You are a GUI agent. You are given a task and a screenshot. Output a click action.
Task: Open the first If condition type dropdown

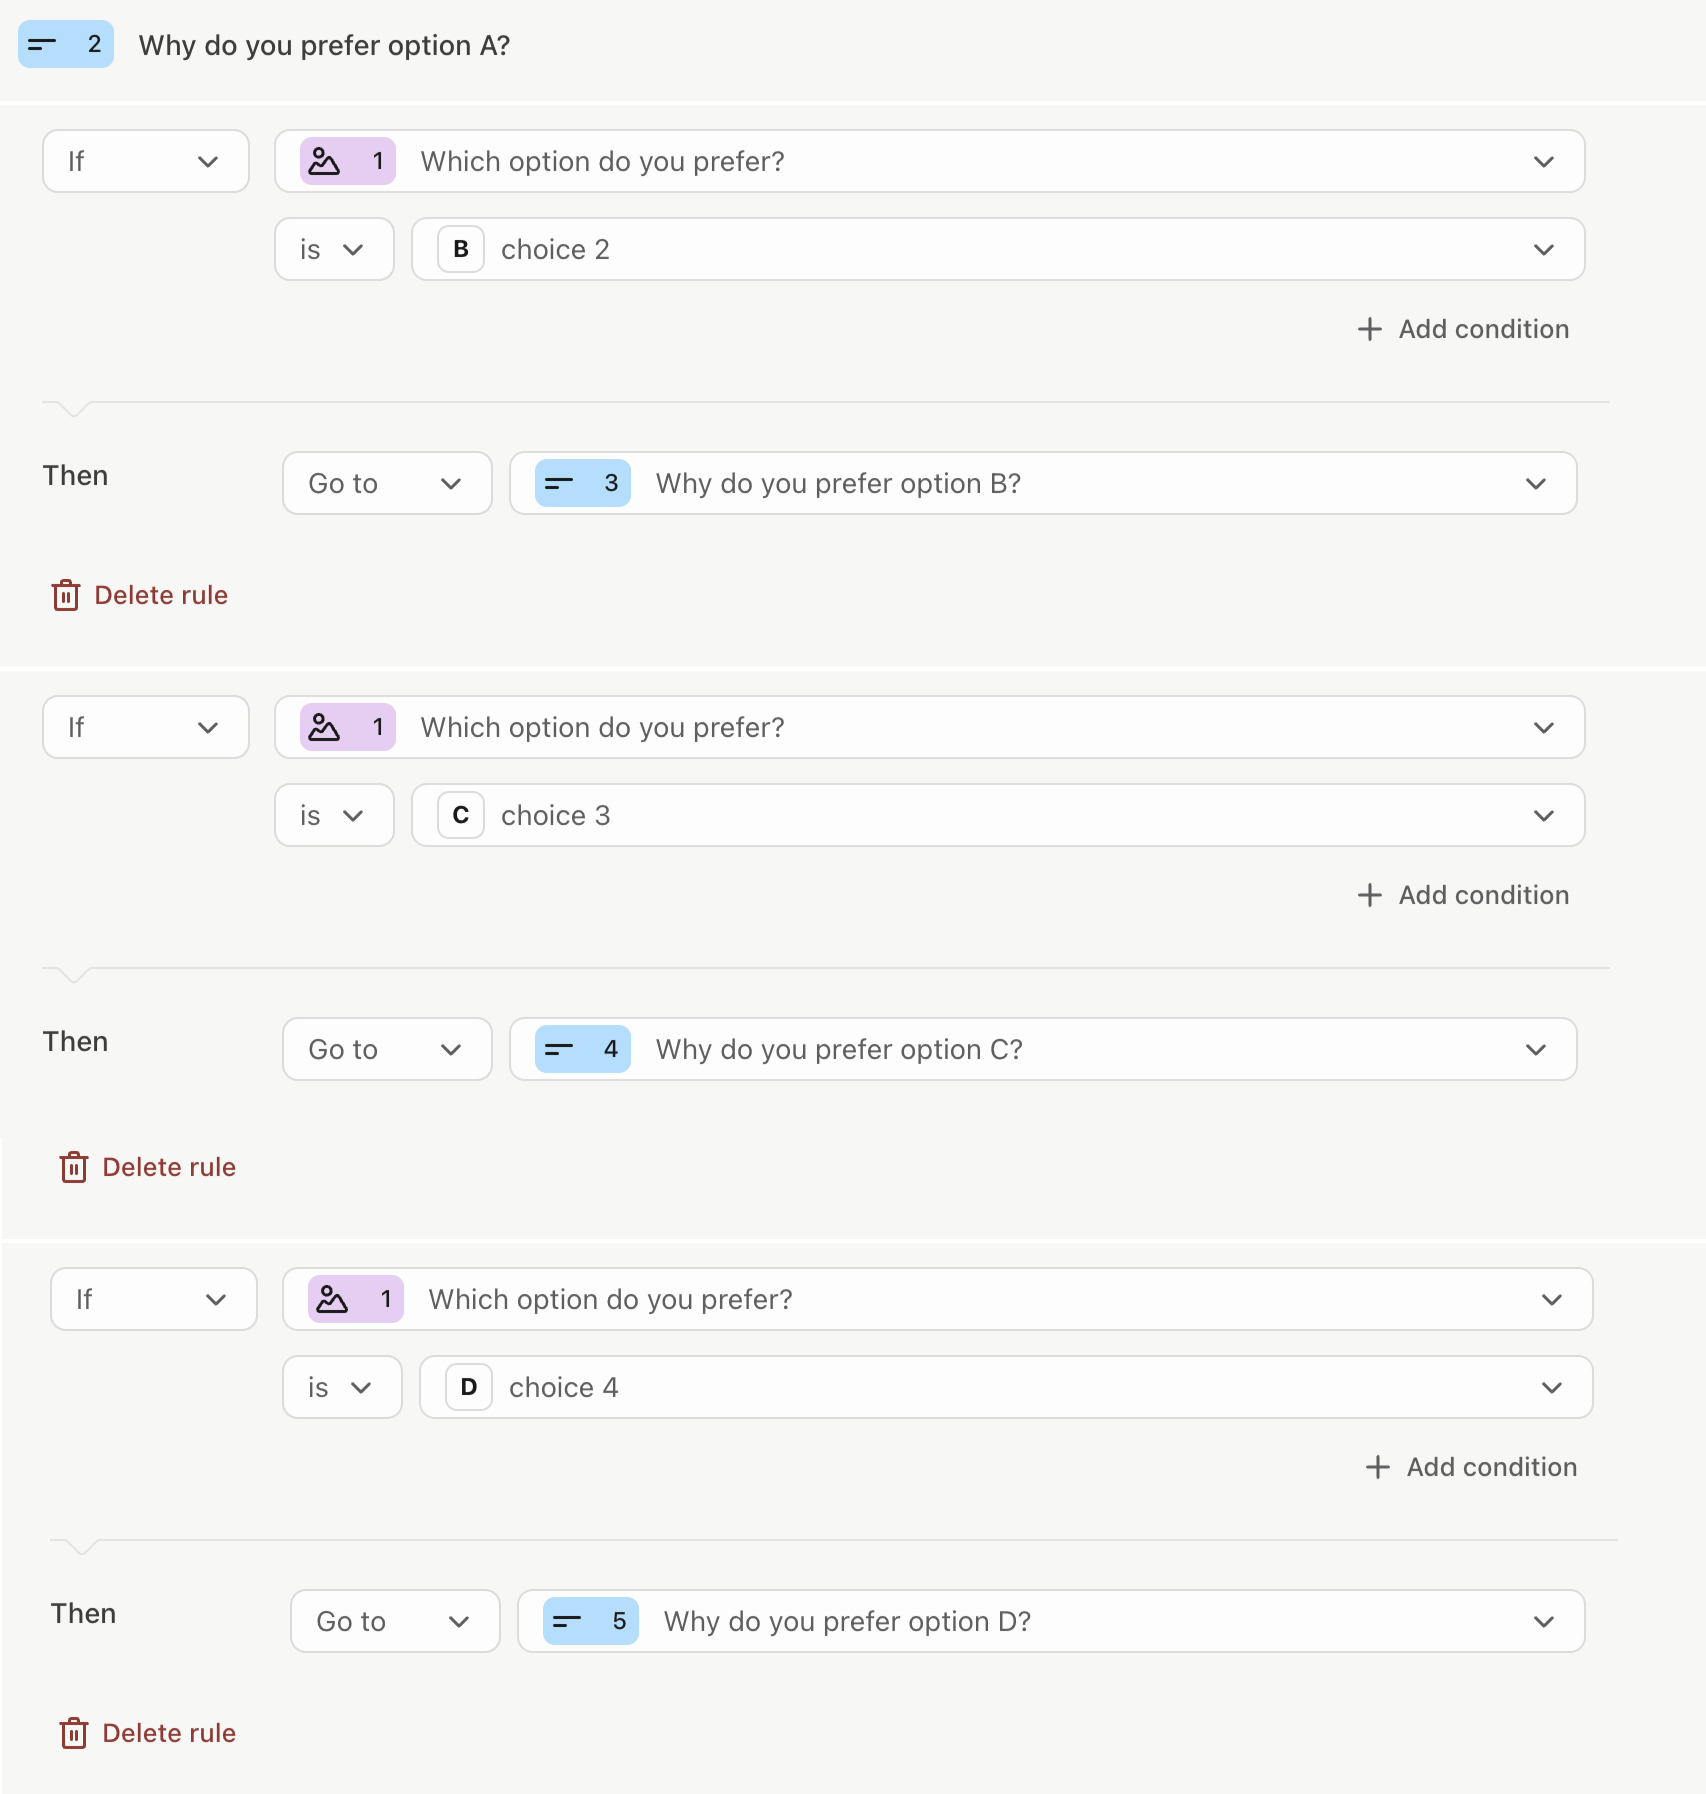[146, 161]
